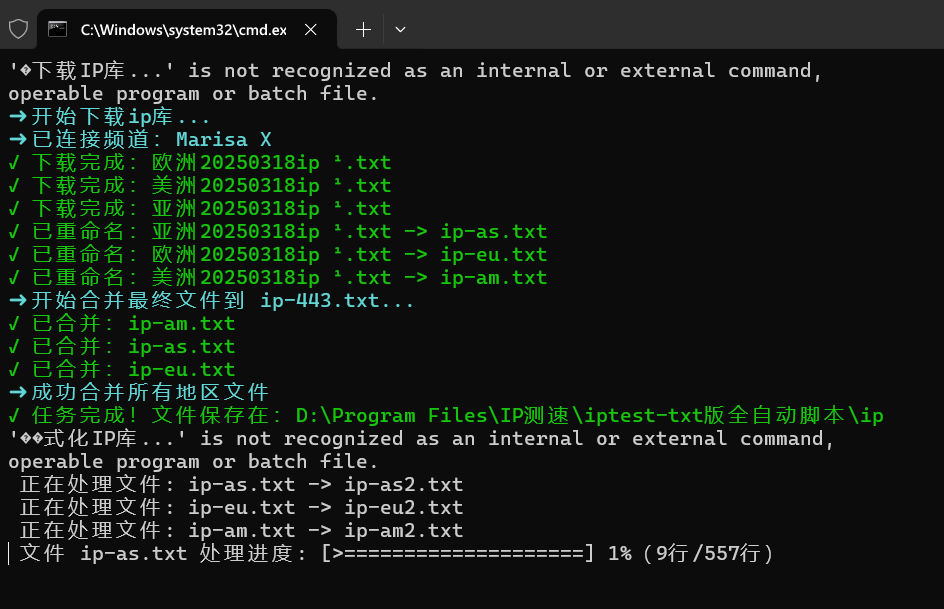944x609 pixels.
Task: Click the checkmark before 已合并: ip-eu.txt
Action: pyautogui.click(x=14, y=369)
